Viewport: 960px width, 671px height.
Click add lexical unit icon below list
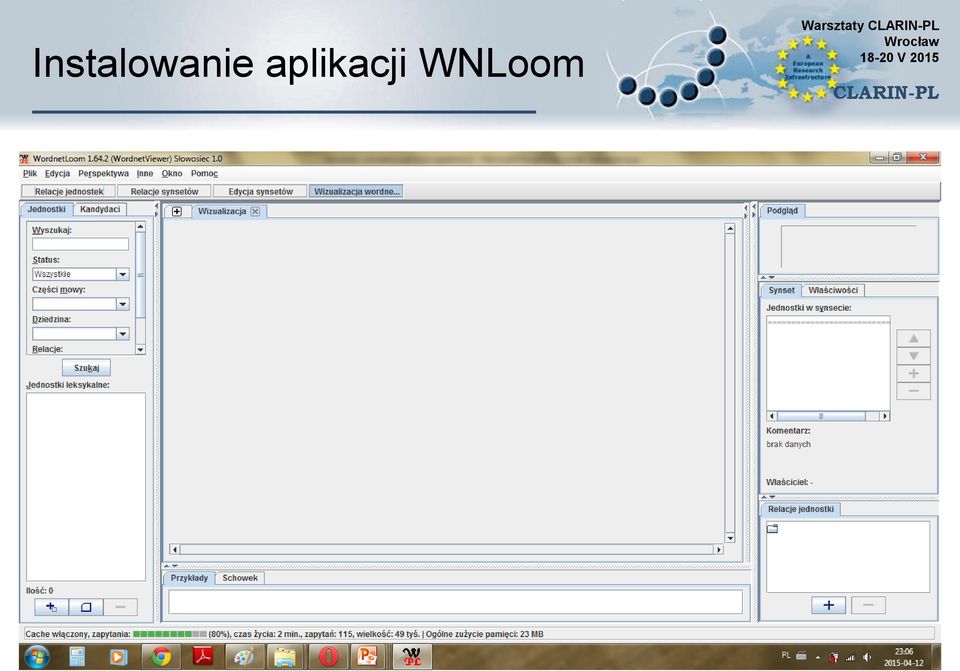51,607
